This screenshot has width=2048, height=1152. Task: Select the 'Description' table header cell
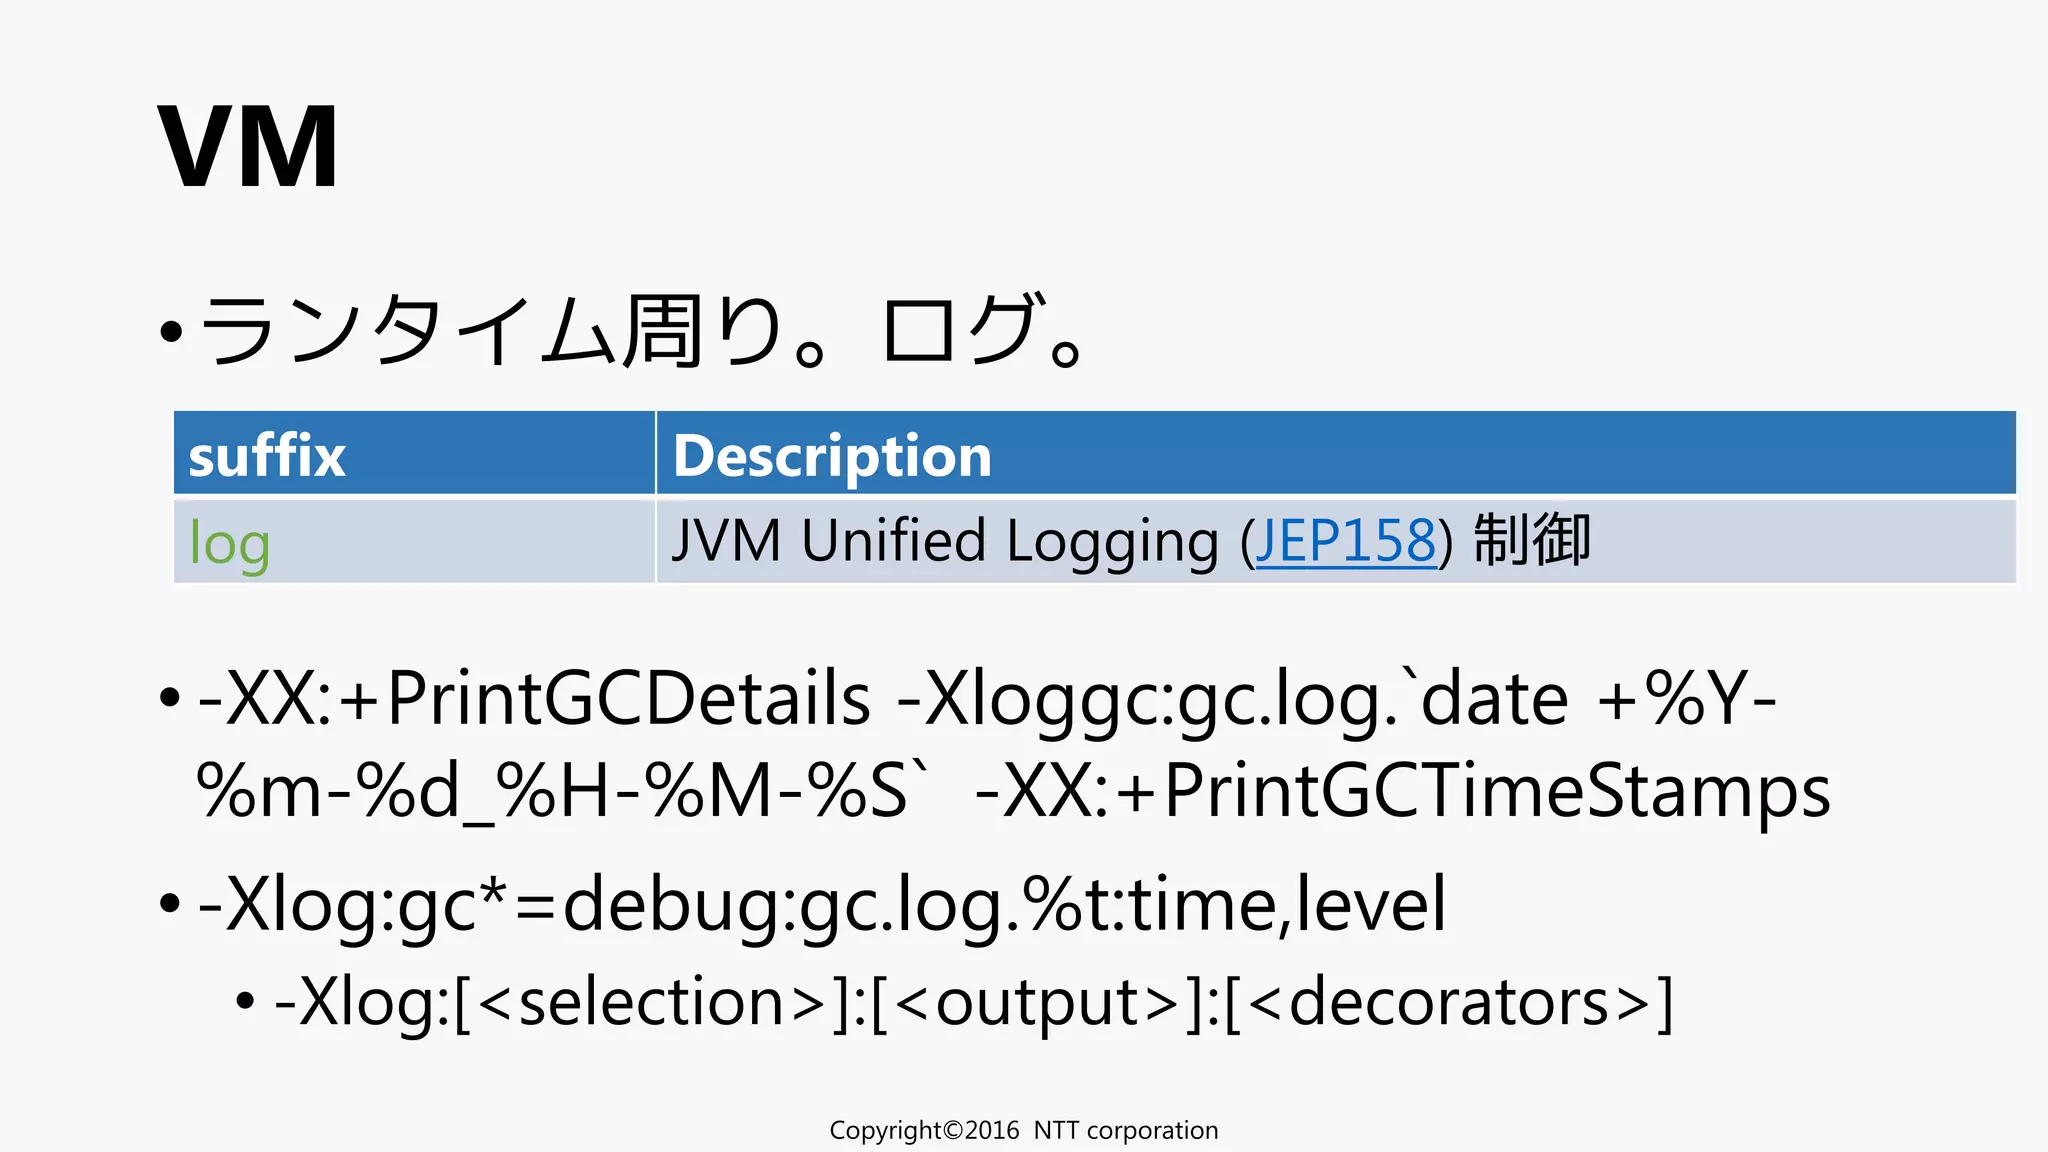1336,453
